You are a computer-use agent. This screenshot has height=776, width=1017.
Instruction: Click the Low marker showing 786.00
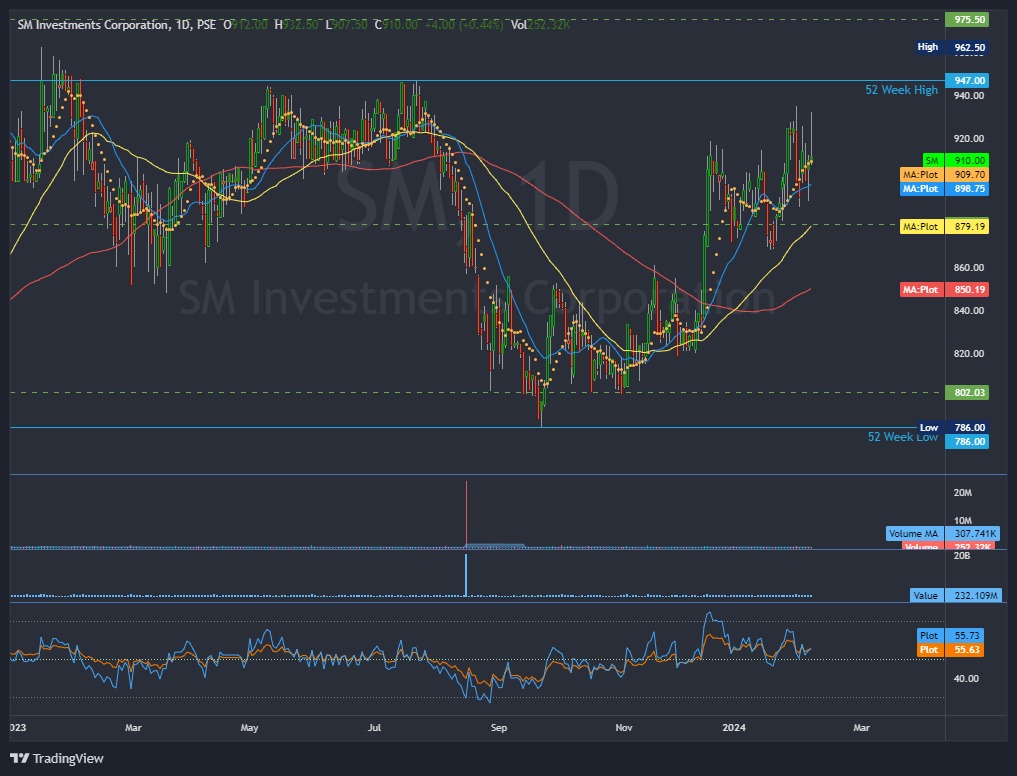pyautogui.click(x=946, y=427)
